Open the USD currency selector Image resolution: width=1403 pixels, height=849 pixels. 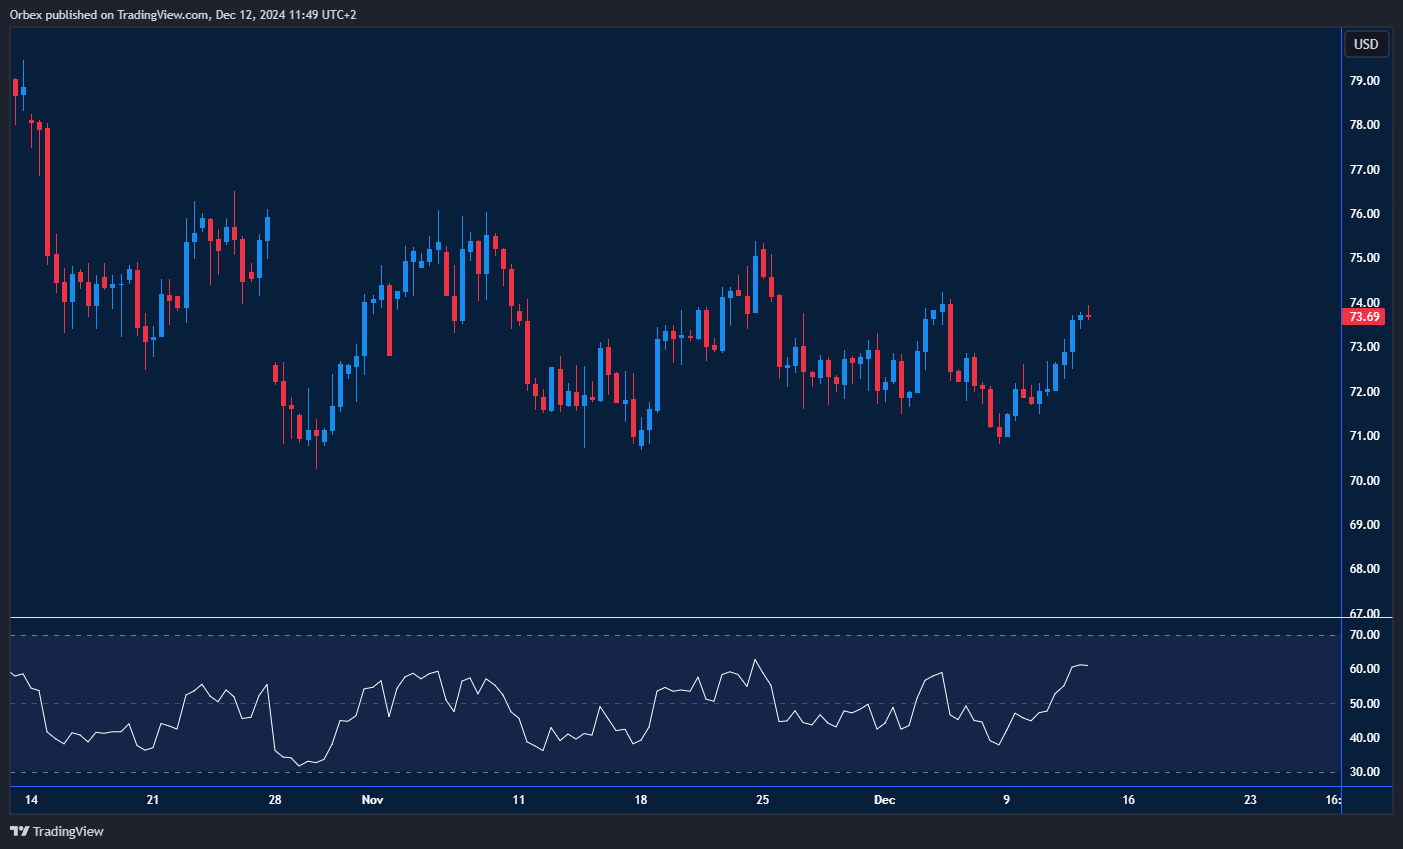tap(1366, 44)
